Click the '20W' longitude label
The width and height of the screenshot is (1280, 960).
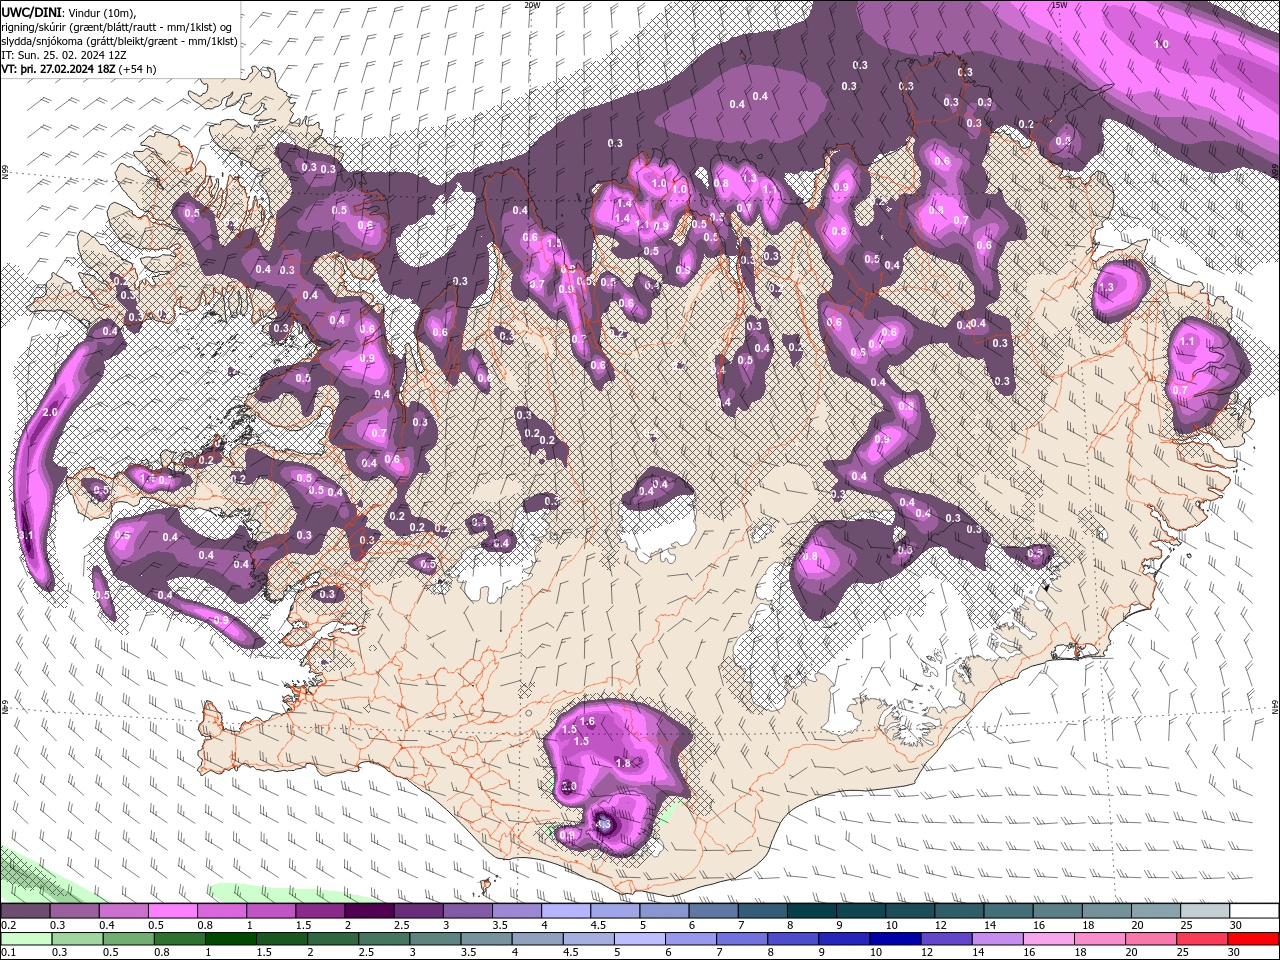pyautogui.click(x=532, y=5)
